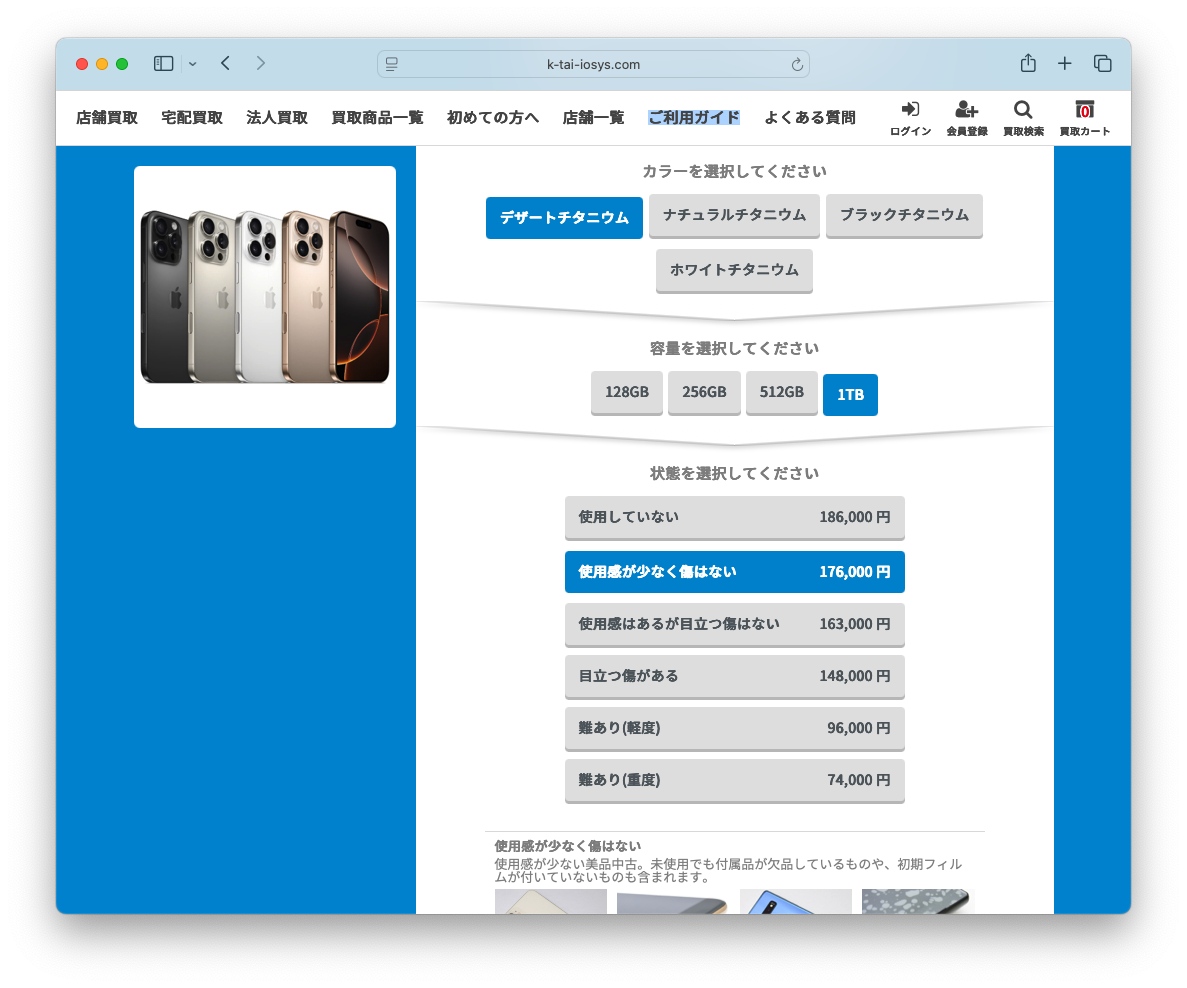Click the k-tai-iosys.com address bar

tap(593, 65)
